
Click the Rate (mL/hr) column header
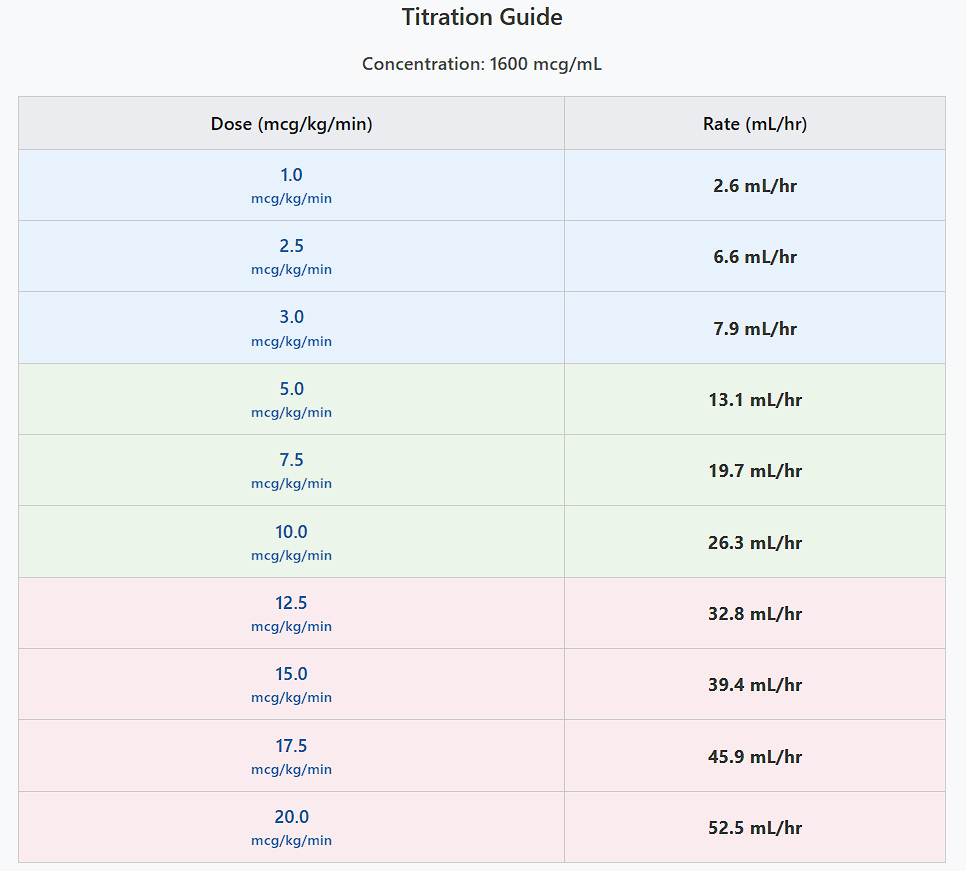pos(755,123)
